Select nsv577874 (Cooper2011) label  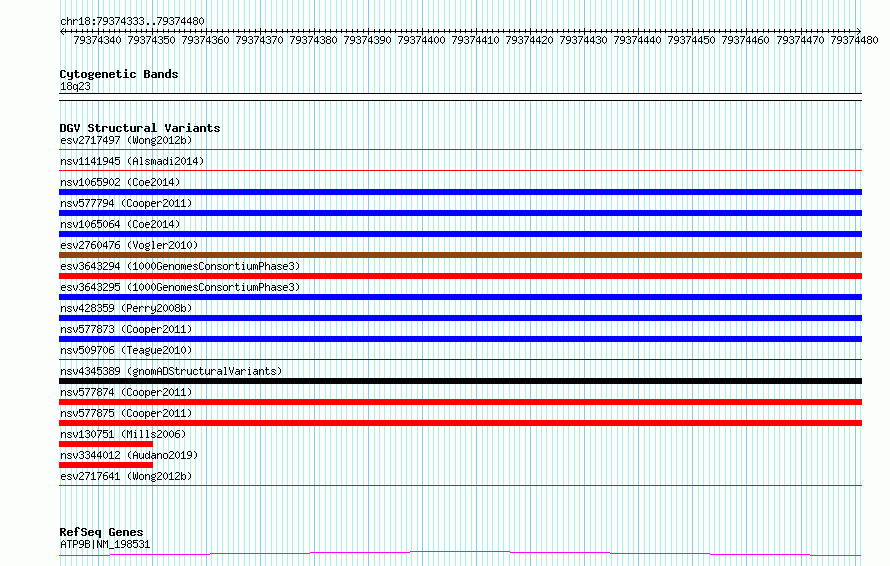tap(126, 392)
